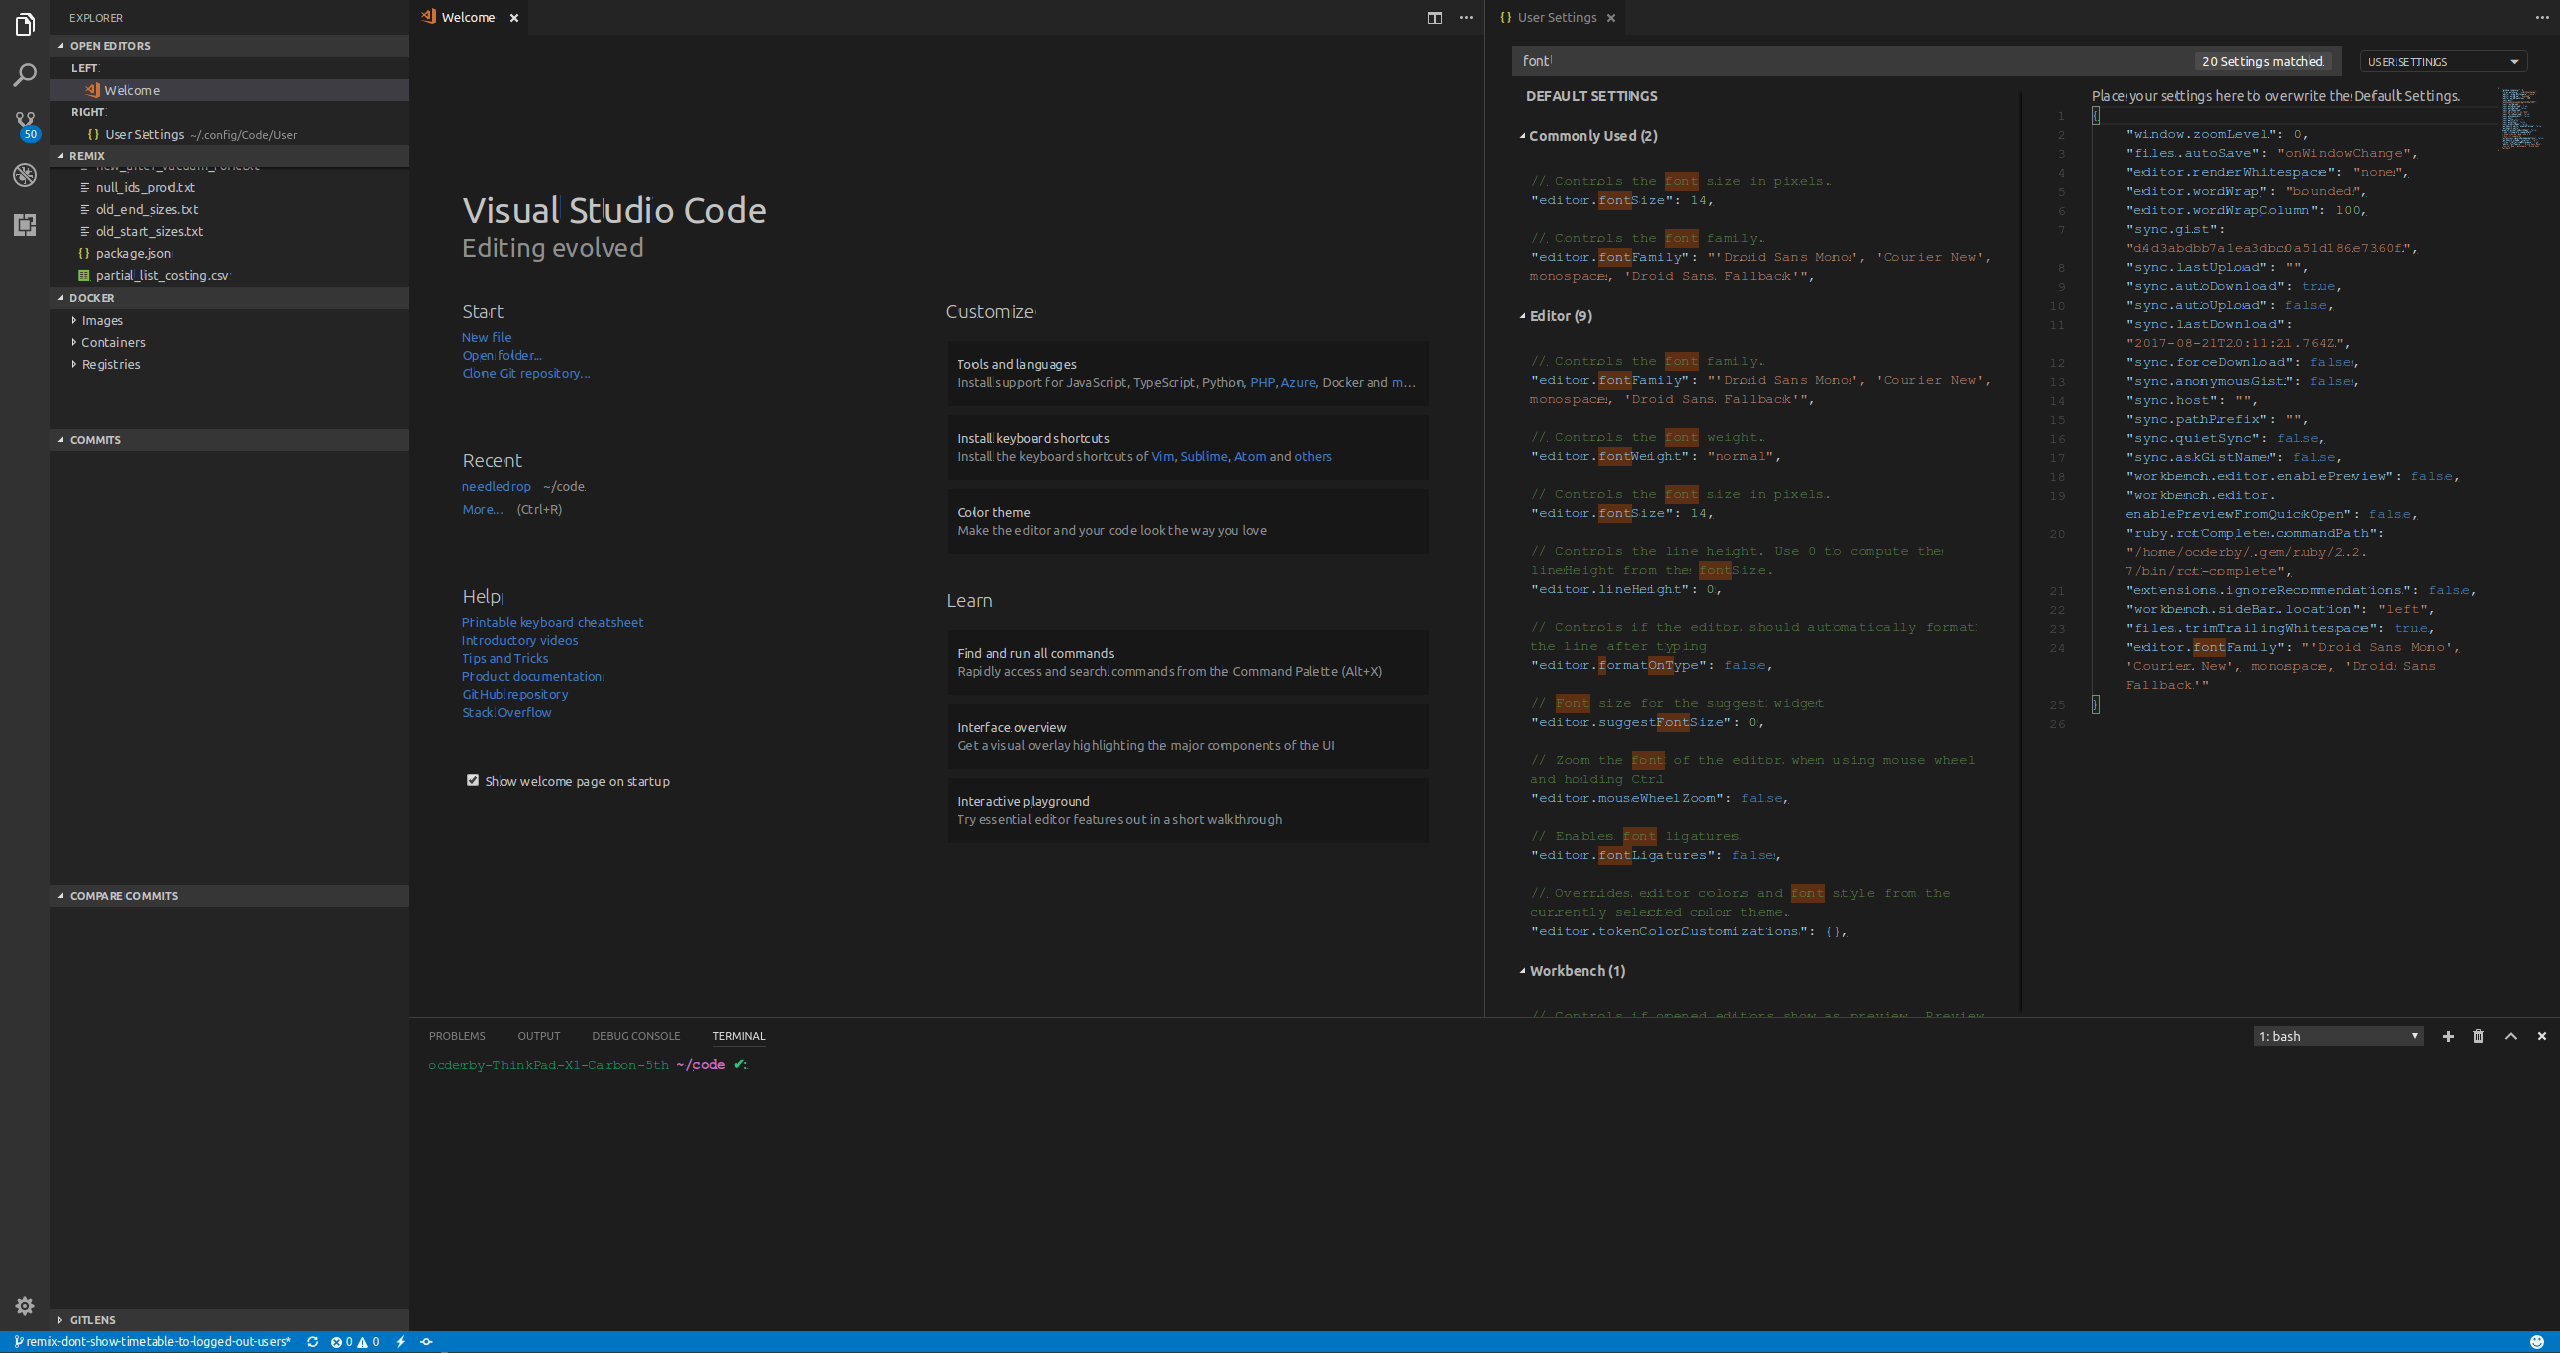Click the New file link
The image size is (2560, 1353).
coord(486,337)
